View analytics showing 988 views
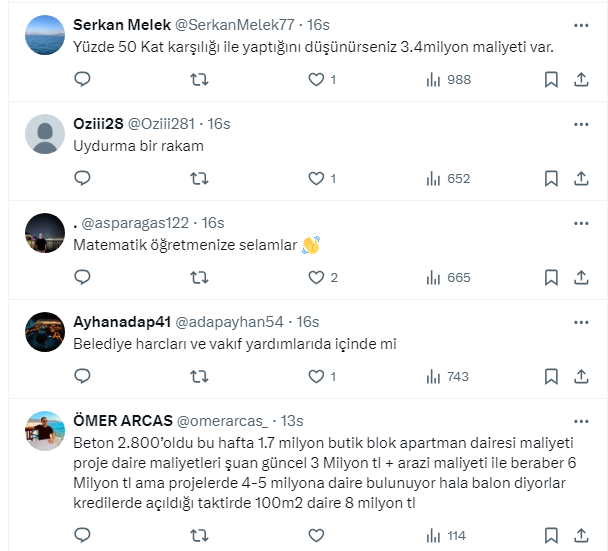 (x=448, y=79)
